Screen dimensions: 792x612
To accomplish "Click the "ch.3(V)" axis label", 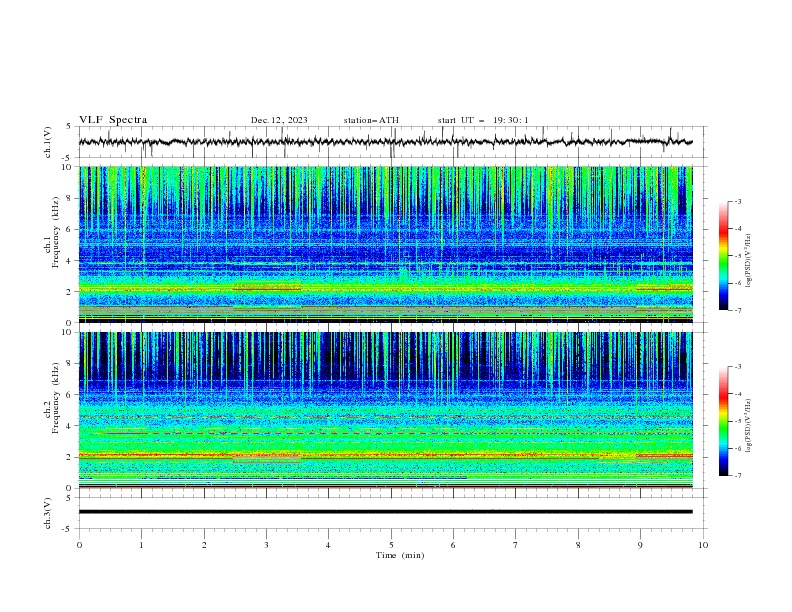I will [x=48, y=513].
